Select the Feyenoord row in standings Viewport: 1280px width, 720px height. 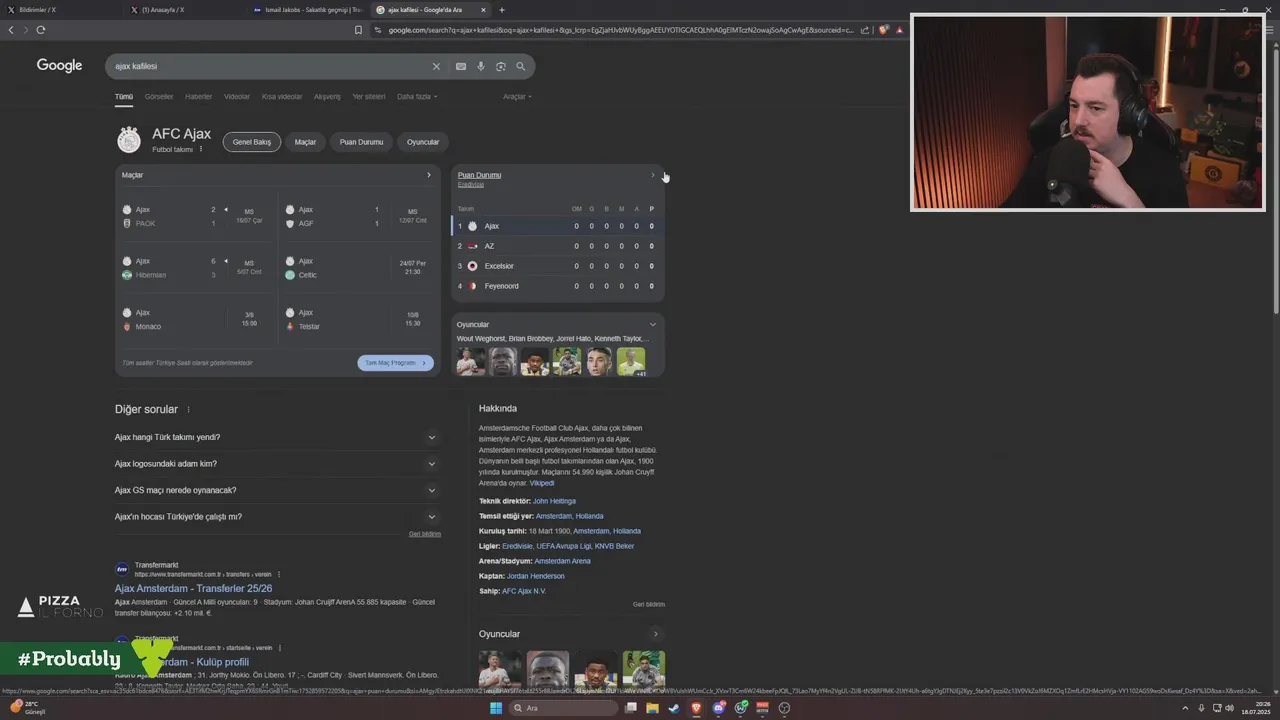(x=558, y=286)
